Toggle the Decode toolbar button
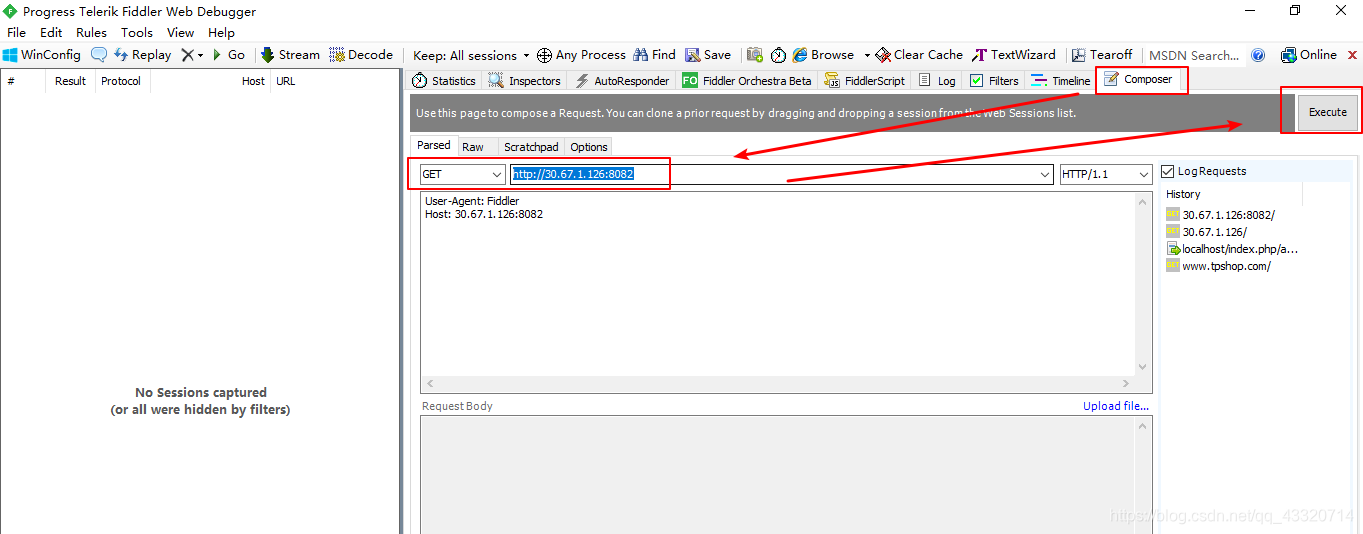 pyautogui.click(x=361, y=55)
